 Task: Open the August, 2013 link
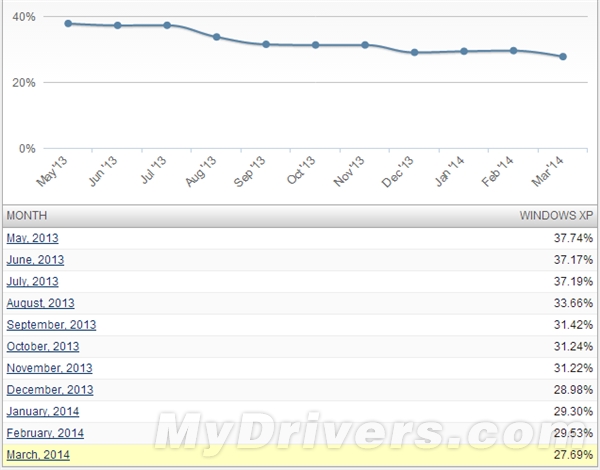tap(41, 303)
